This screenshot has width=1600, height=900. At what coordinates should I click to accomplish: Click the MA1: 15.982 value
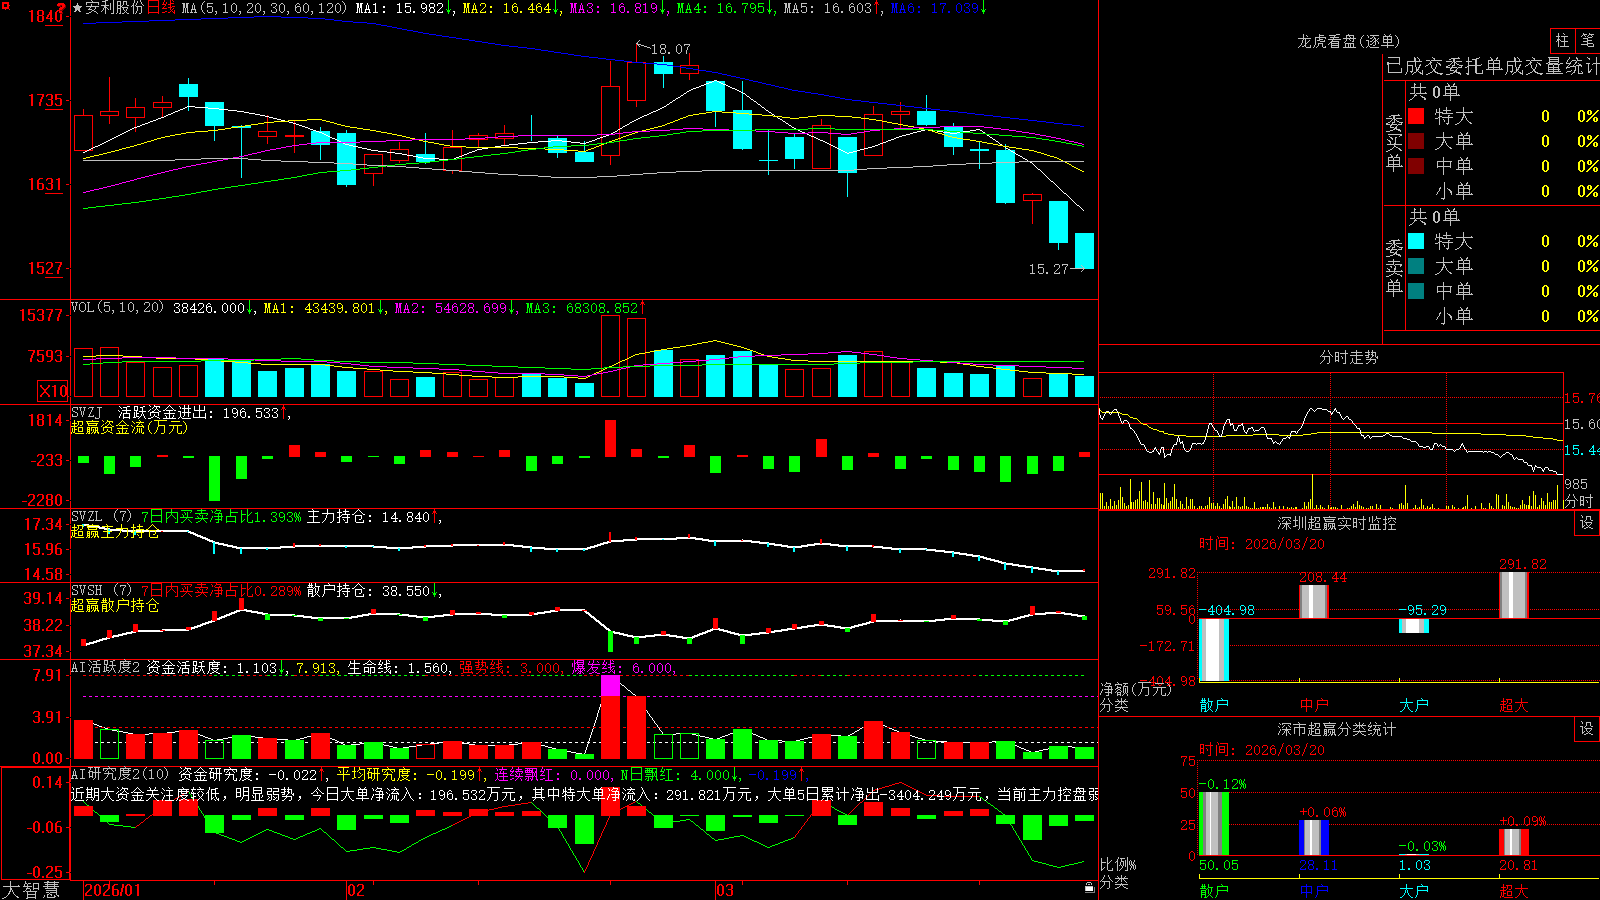[x=400, y=8]
